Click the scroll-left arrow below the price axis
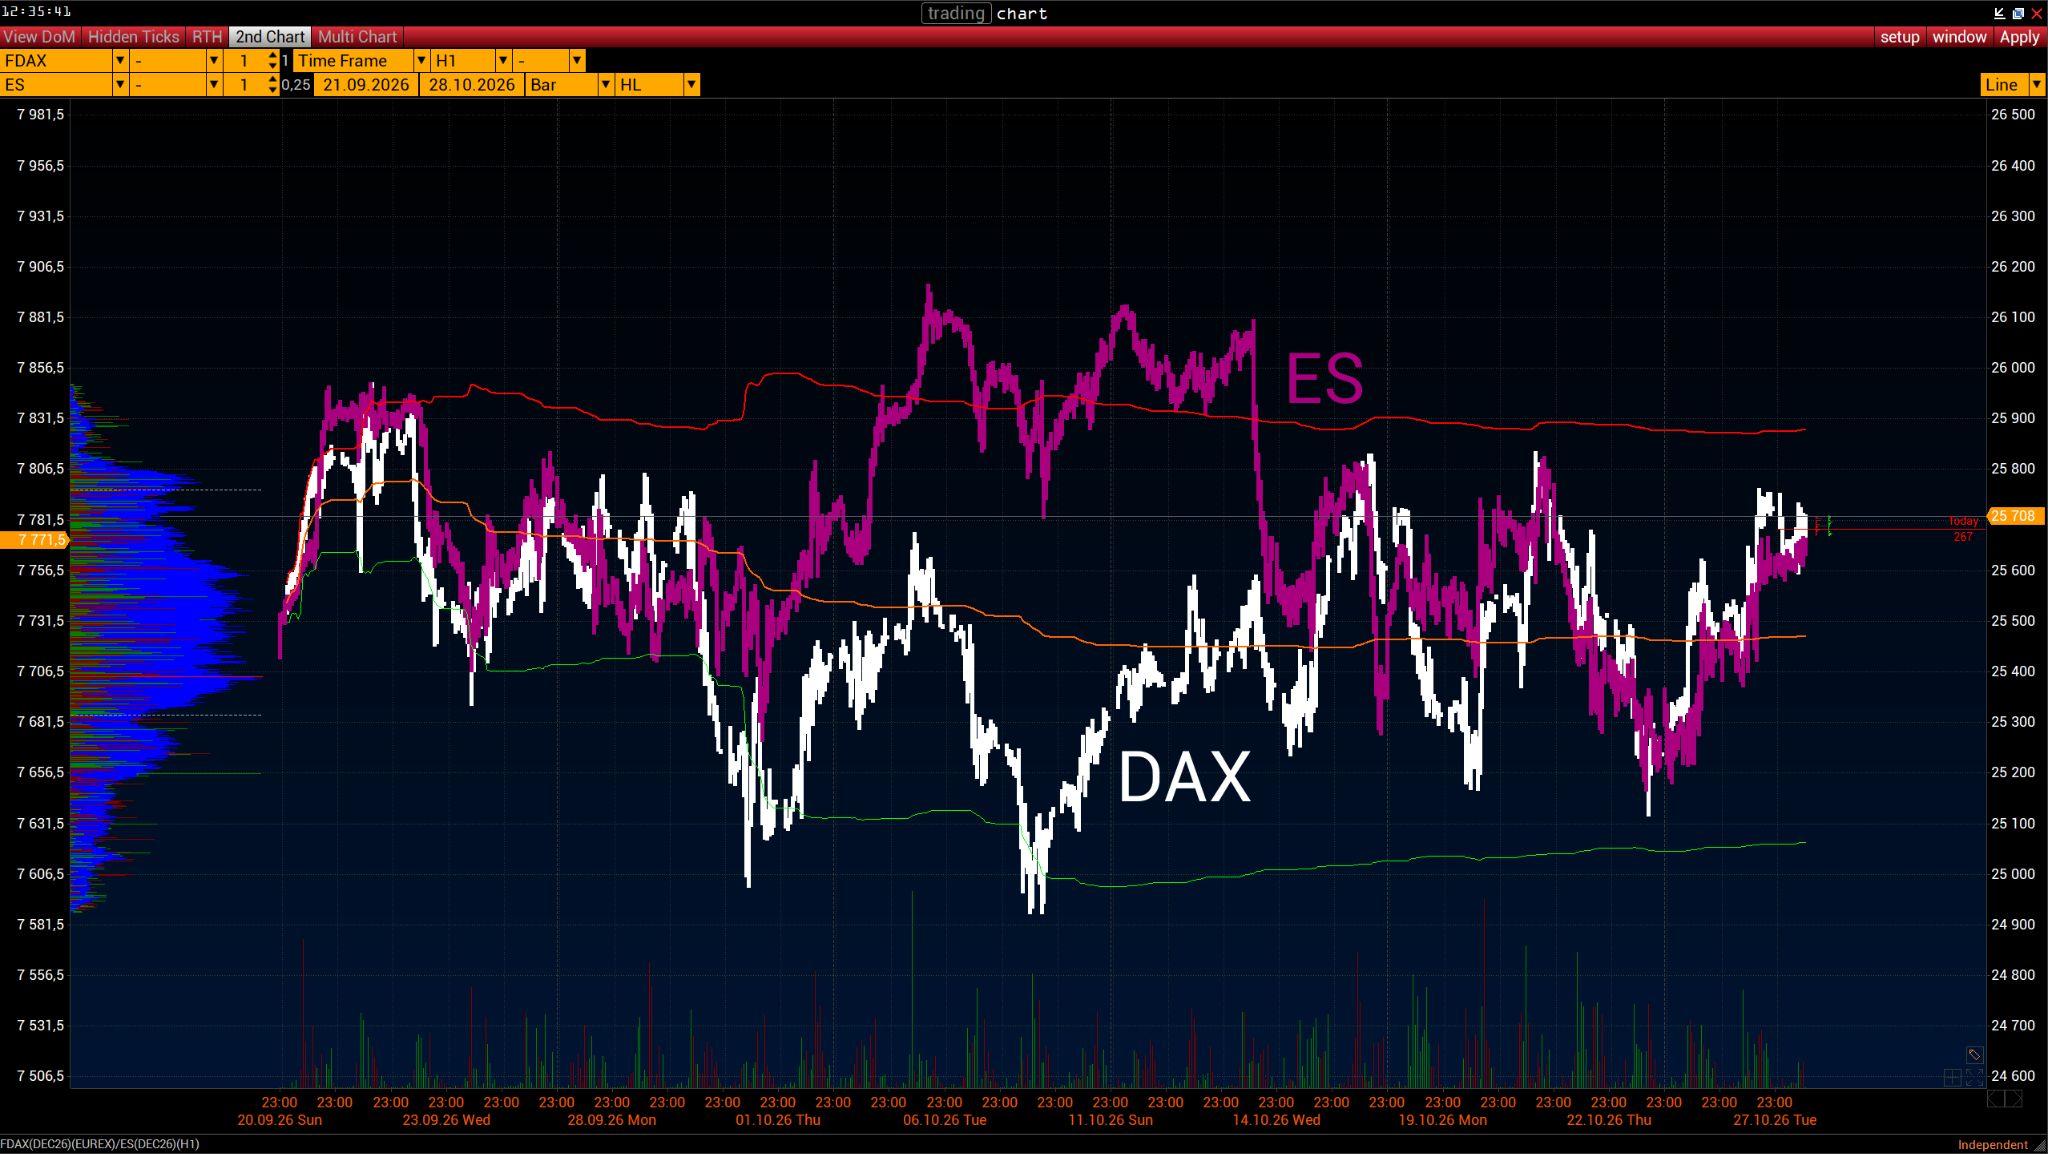The height and width of the screenshot is (1154, 2048). pos(1994,1099)
